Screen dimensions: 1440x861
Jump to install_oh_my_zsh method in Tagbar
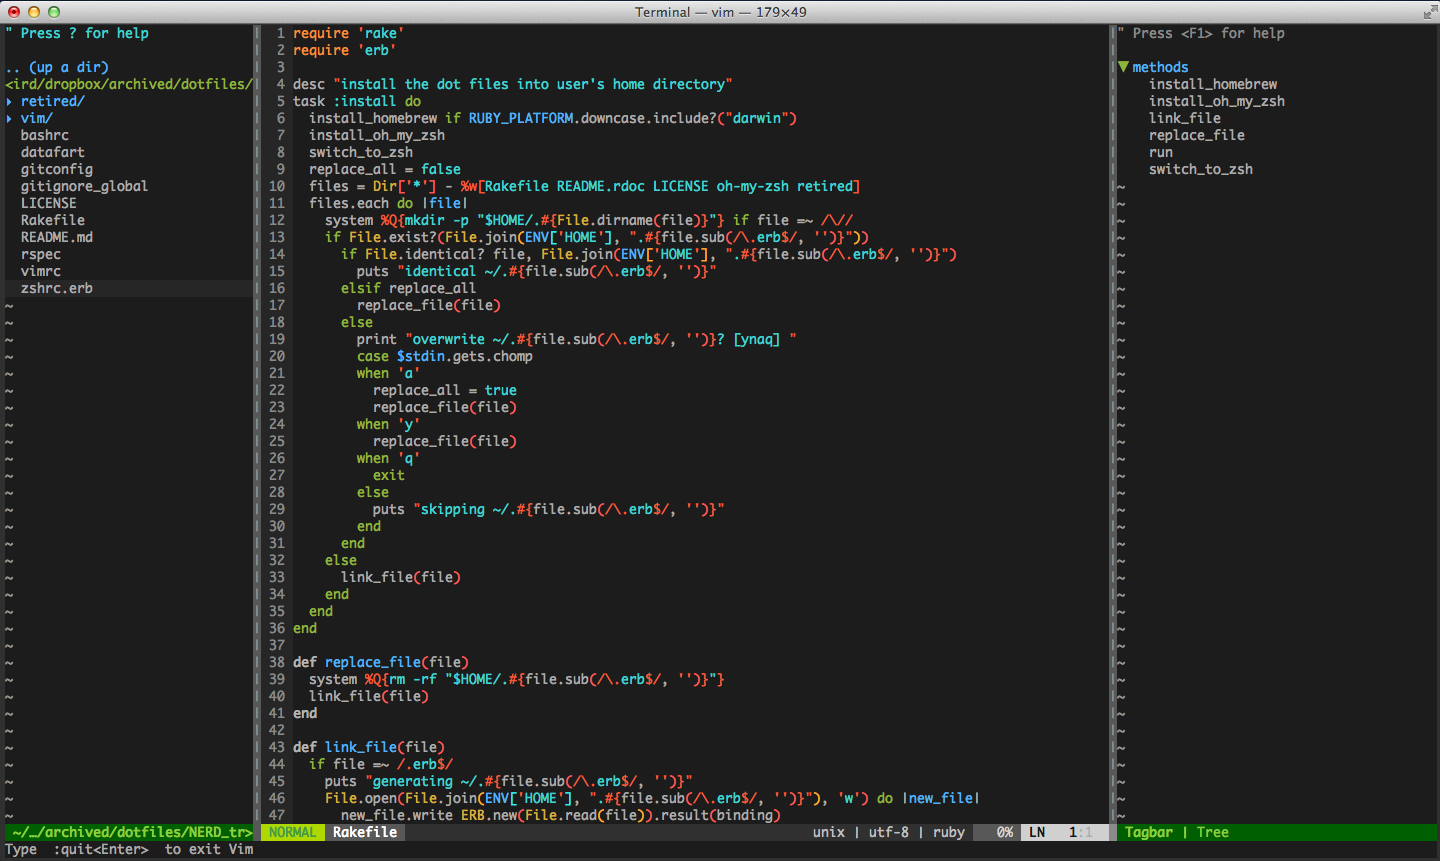pyautogui.click(x=1217, y=101)
